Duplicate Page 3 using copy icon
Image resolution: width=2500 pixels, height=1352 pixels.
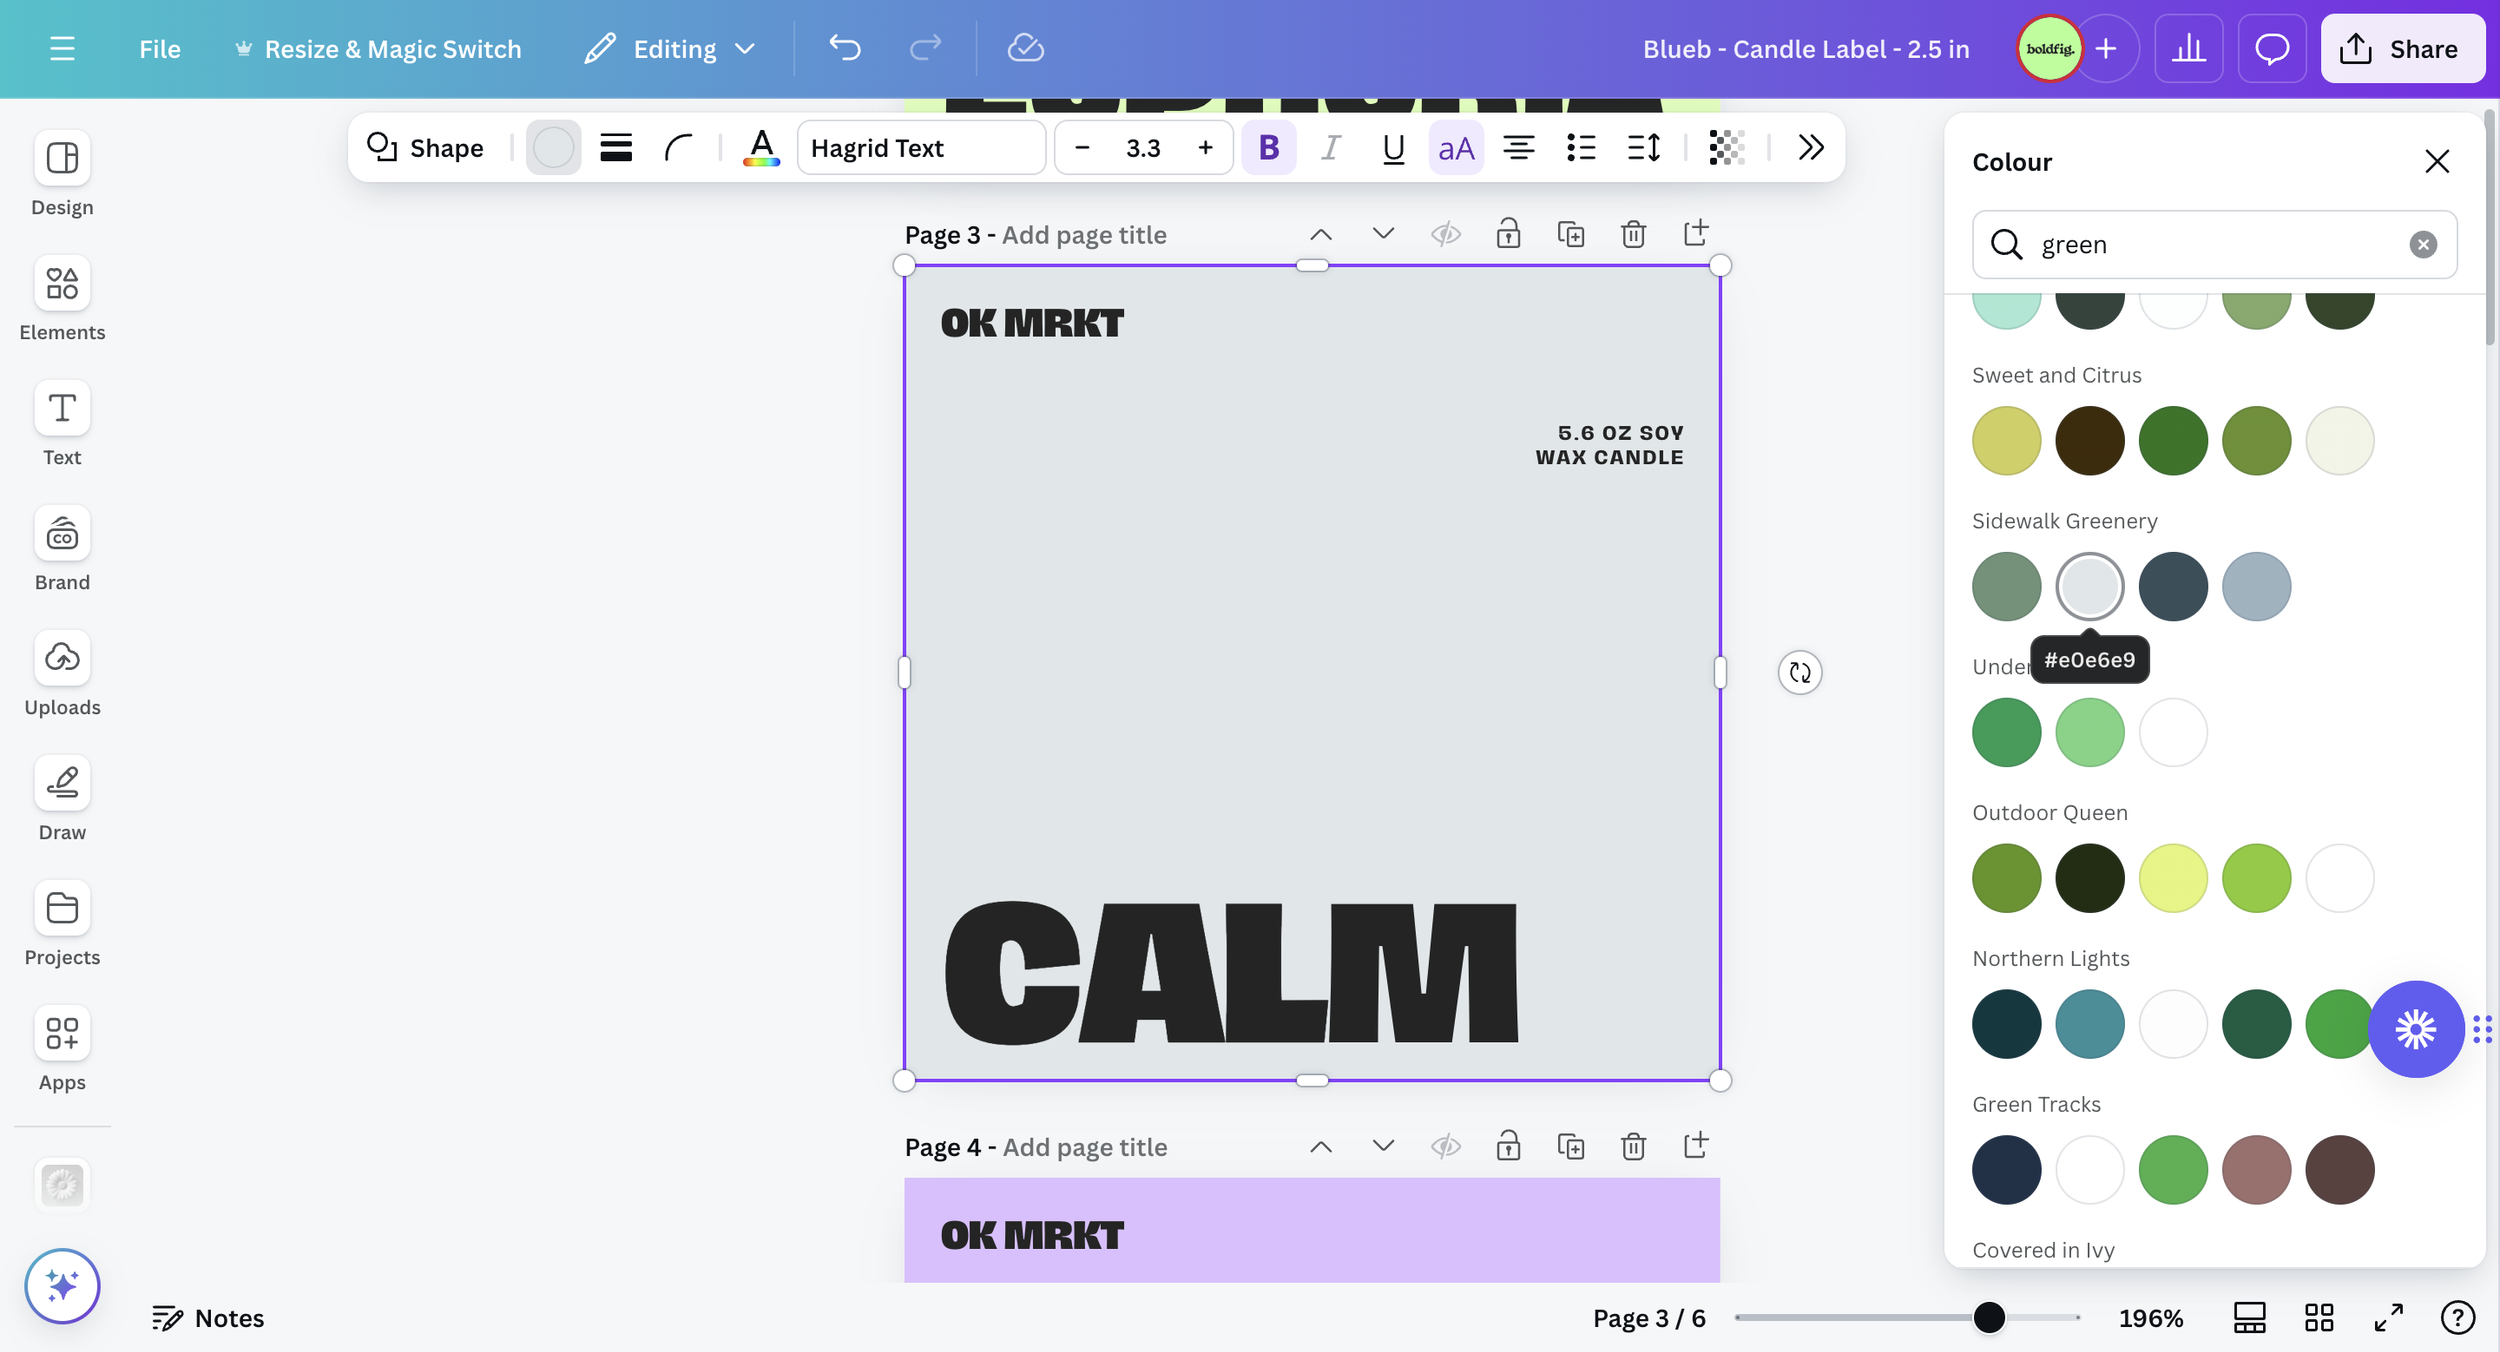pos(1571,234)
